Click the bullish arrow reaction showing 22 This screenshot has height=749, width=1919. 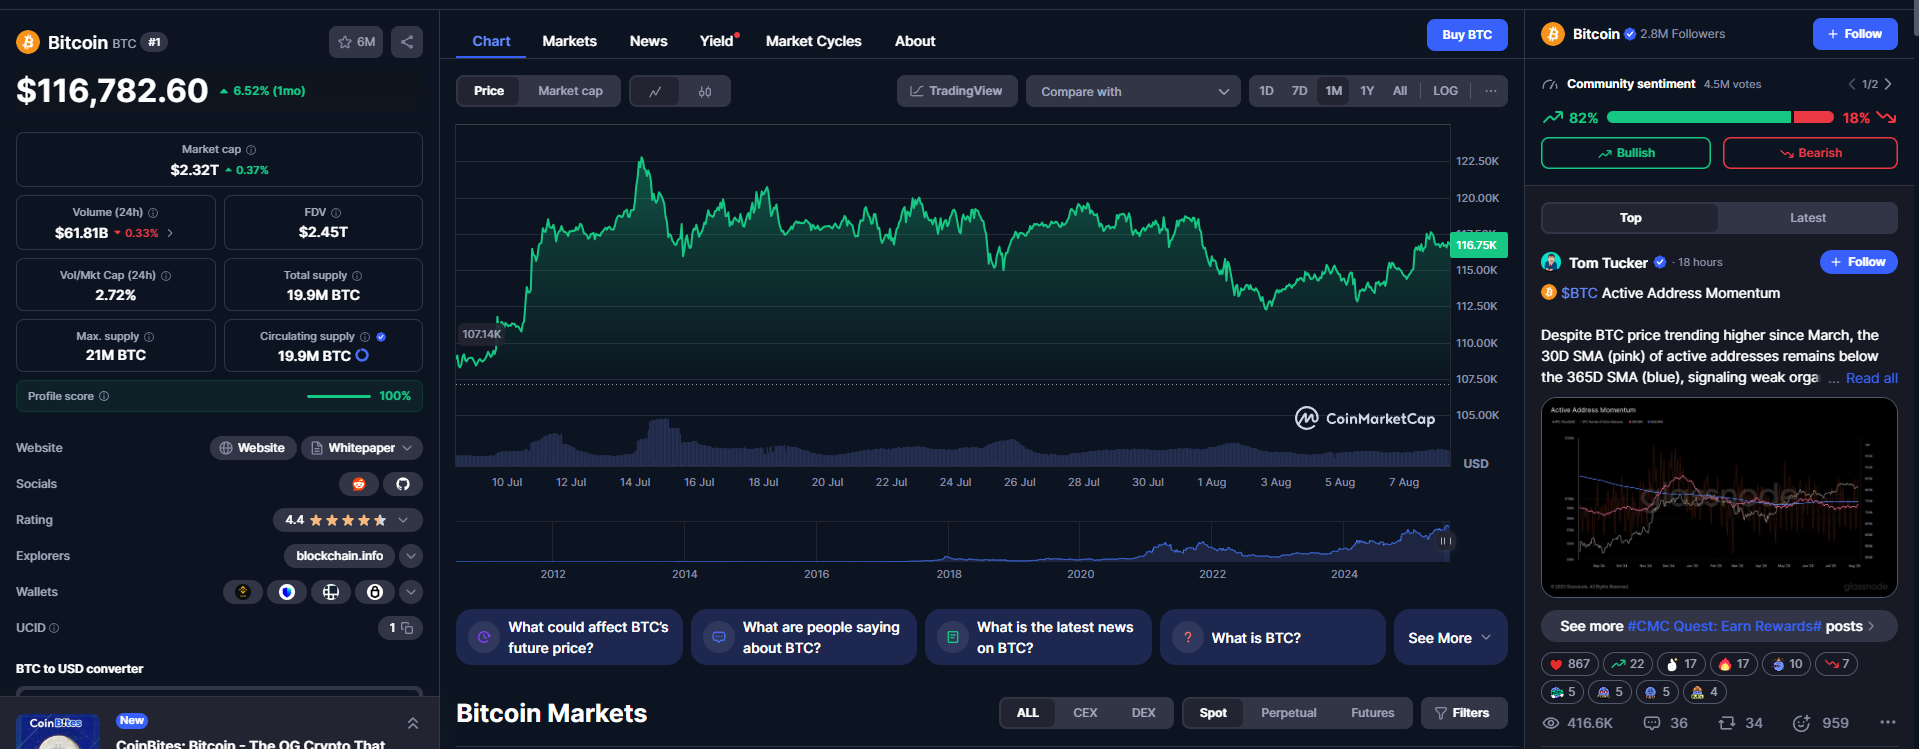pos(1628,664)
